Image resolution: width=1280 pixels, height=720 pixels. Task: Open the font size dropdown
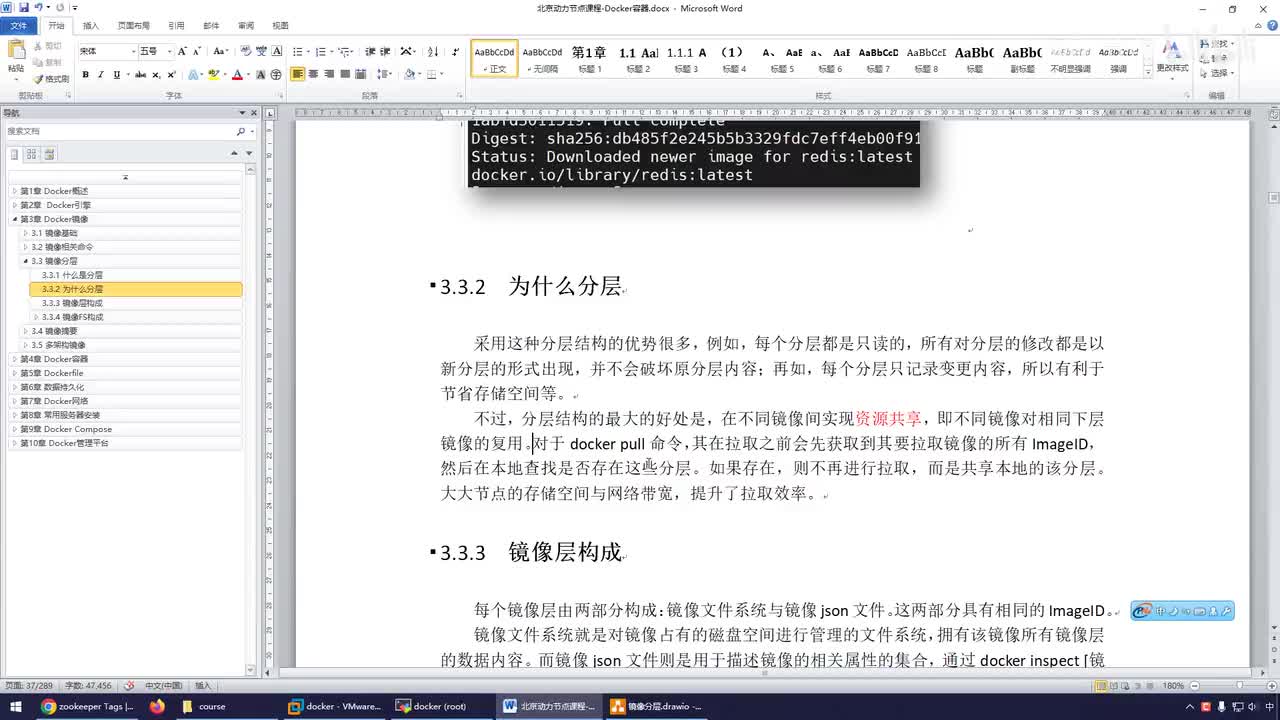(169, 51)
